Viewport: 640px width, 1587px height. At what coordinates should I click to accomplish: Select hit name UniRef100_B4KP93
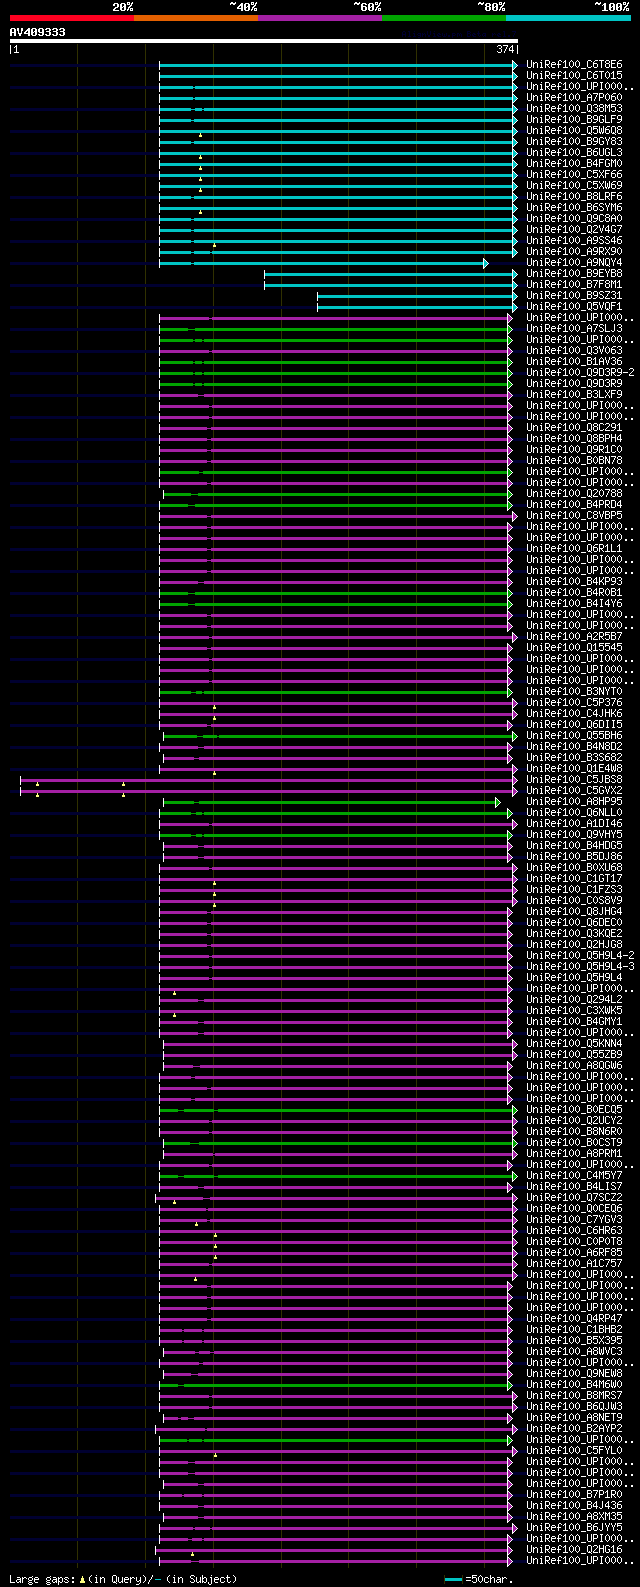[x=574, y=582]
